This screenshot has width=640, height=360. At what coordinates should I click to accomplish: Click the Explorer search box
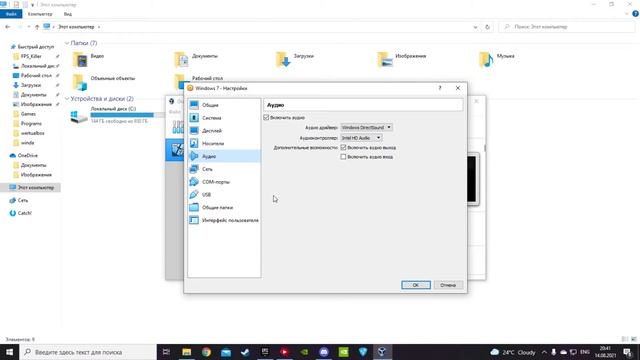point(567,27)
